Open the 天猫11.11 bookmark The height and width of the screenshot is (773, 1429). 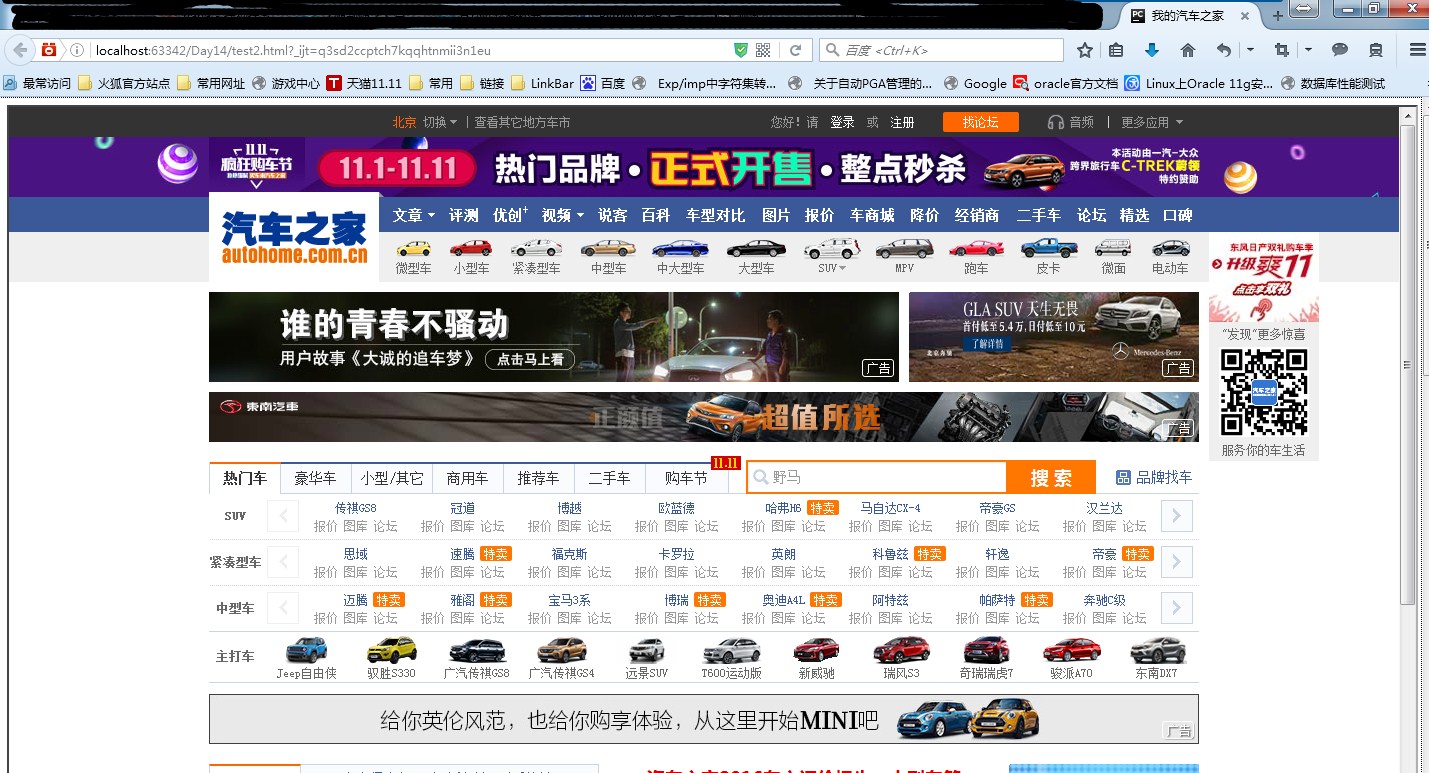(364, 83)
